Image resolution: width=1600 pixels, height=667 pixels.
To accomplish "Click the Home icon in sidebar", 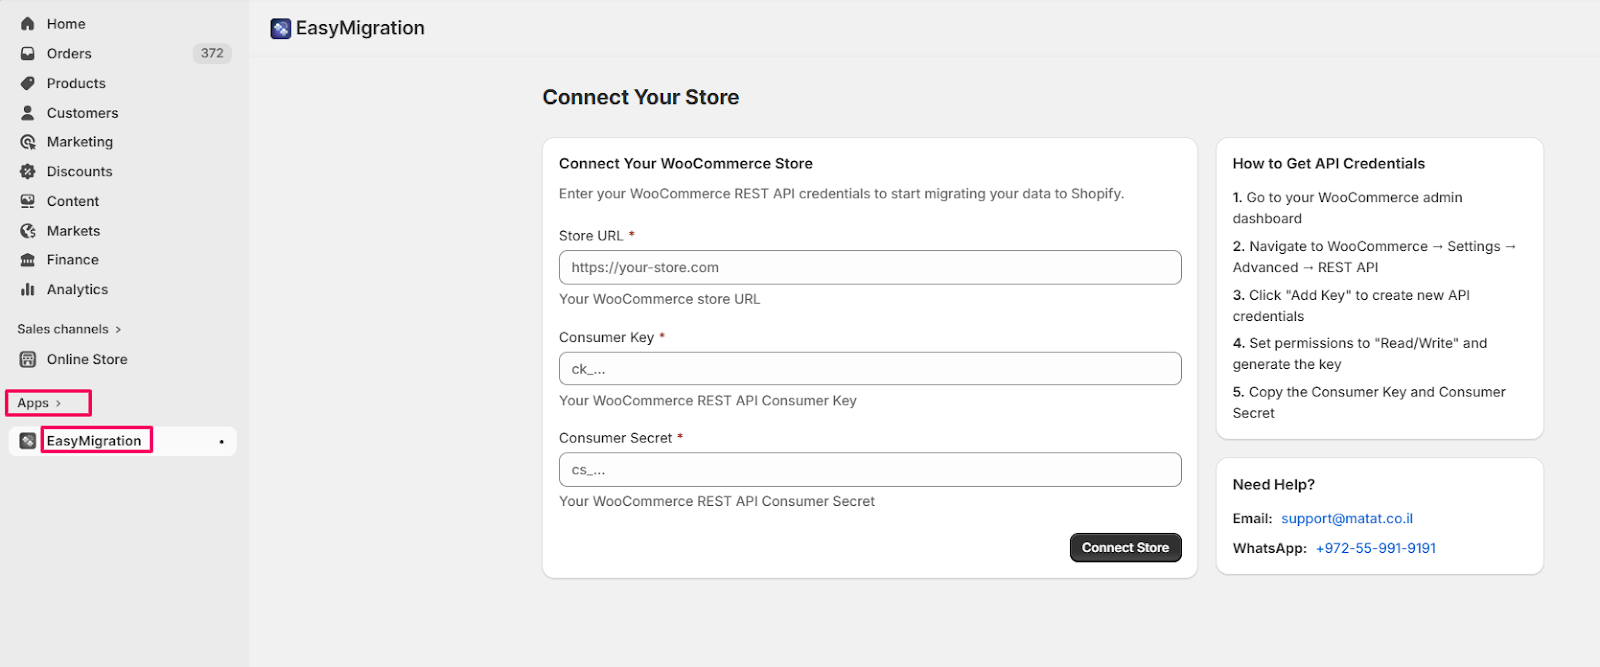I will 28,24.
